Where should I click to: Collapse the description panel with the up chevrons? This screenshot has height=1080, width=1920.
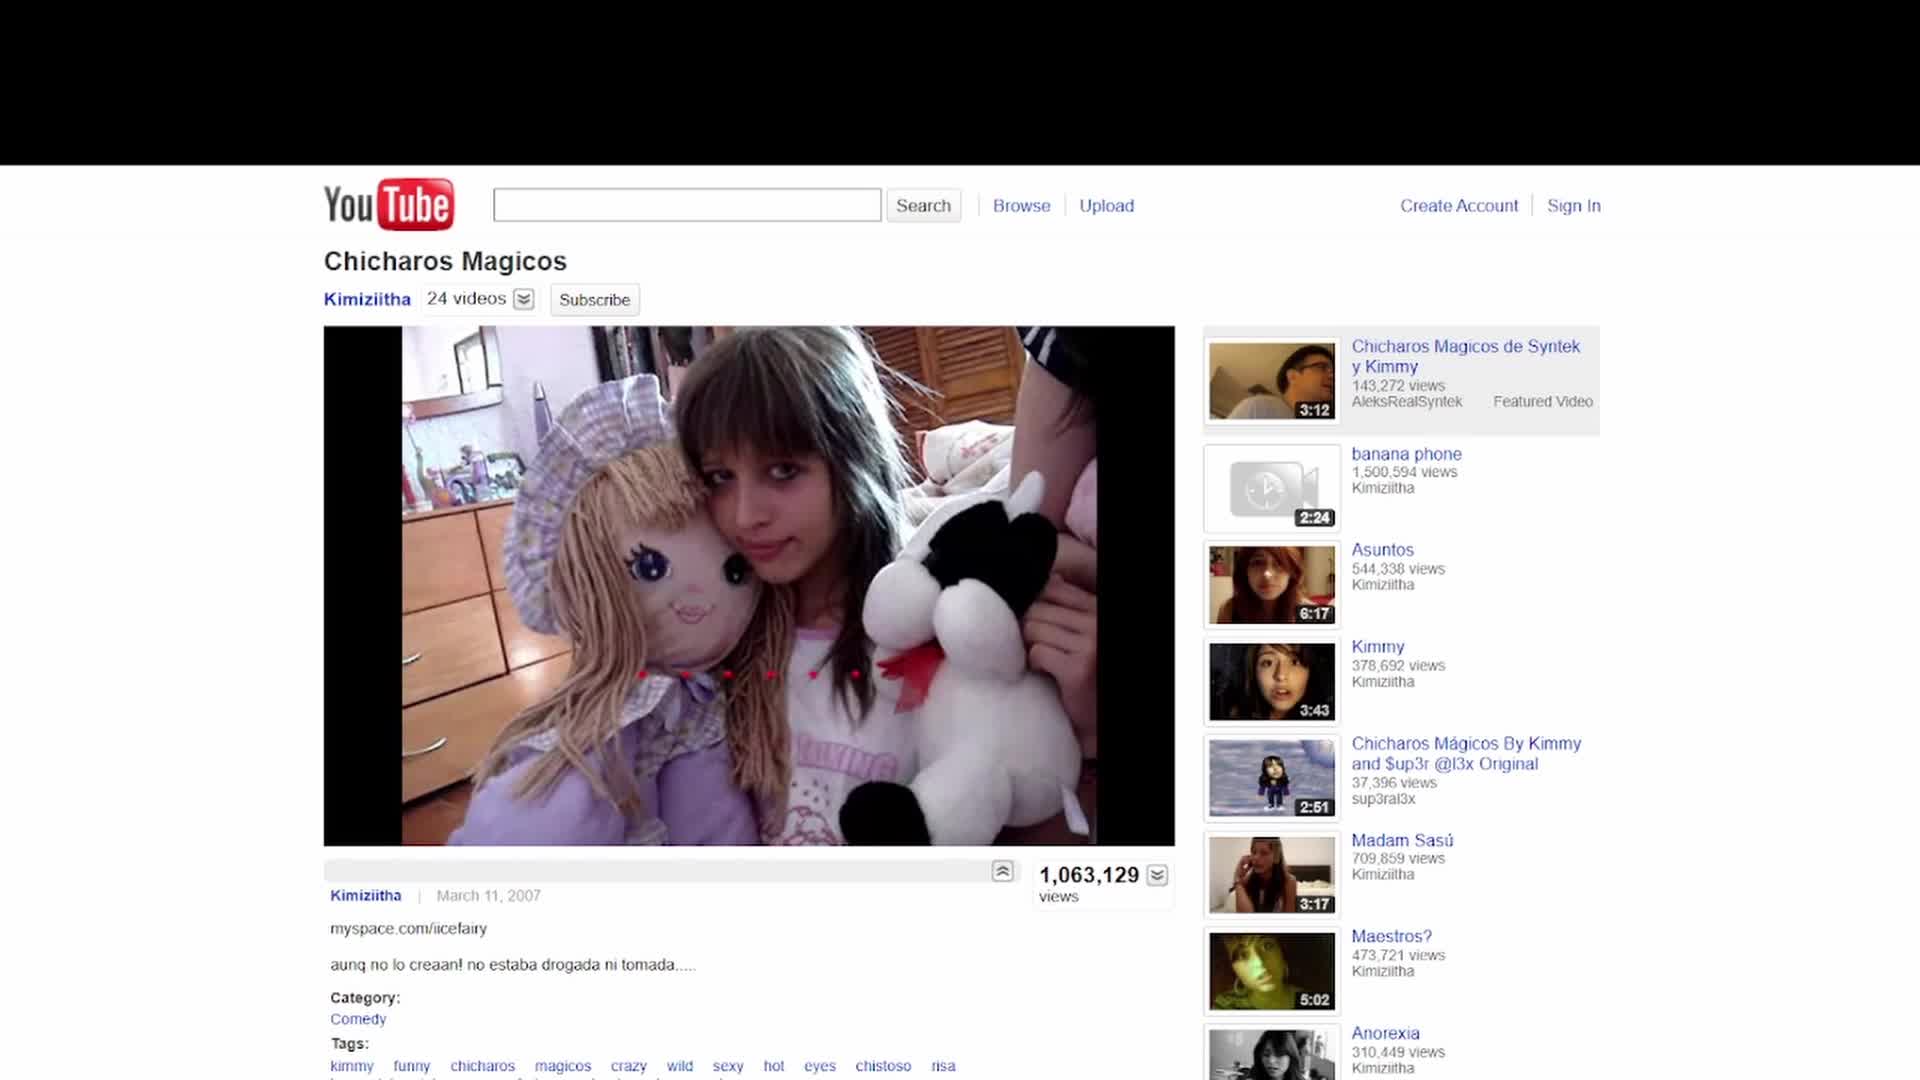1002,871
